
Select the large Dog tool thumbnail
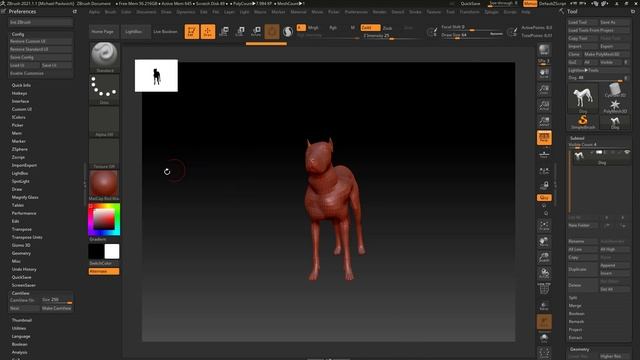583,98
